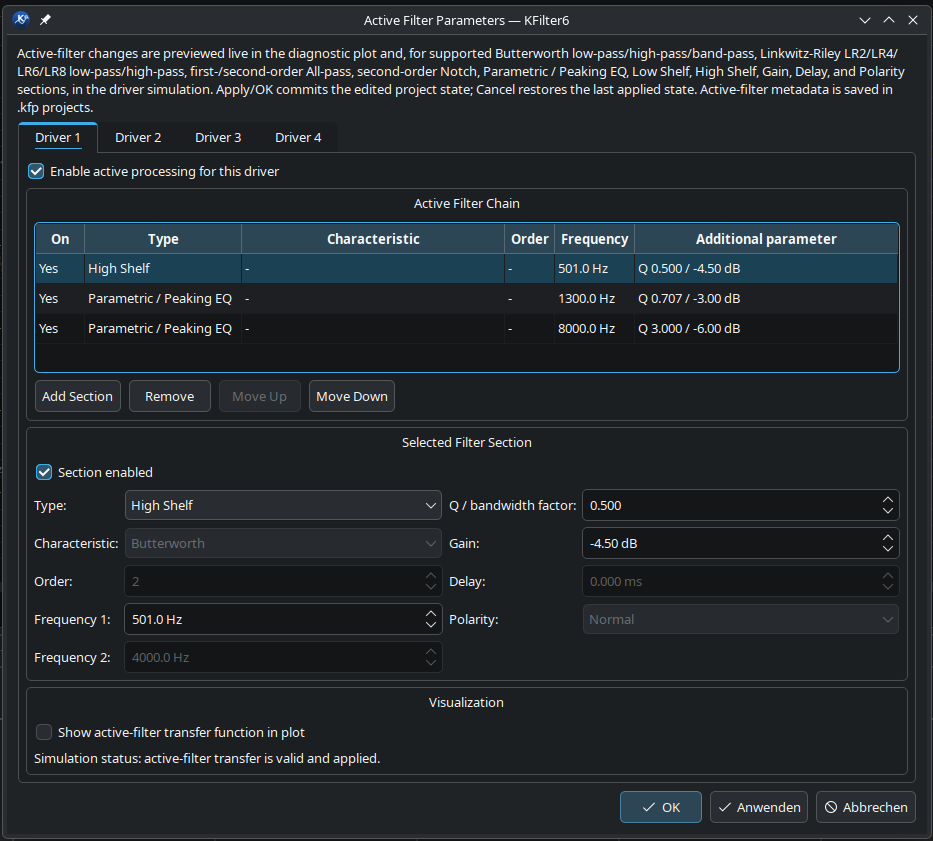
Task: Open the Type dropdown showing High Shelf
Action: (x=283, y=505)
